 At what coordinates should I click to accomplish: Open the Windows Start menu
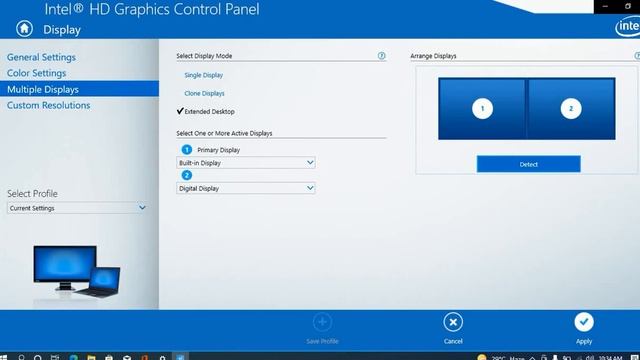click(x=4, y=357)
